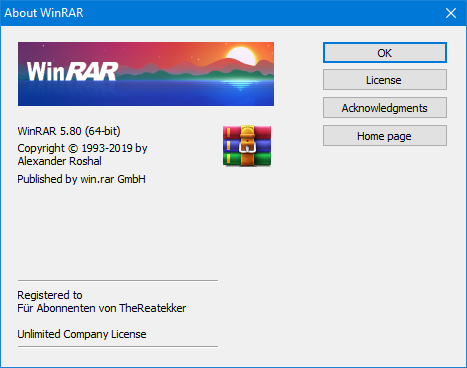The height and width of the screenshot is (368, 467).
Task: Click the Copyright 1993-2019 line
Action: click(82, 148)
